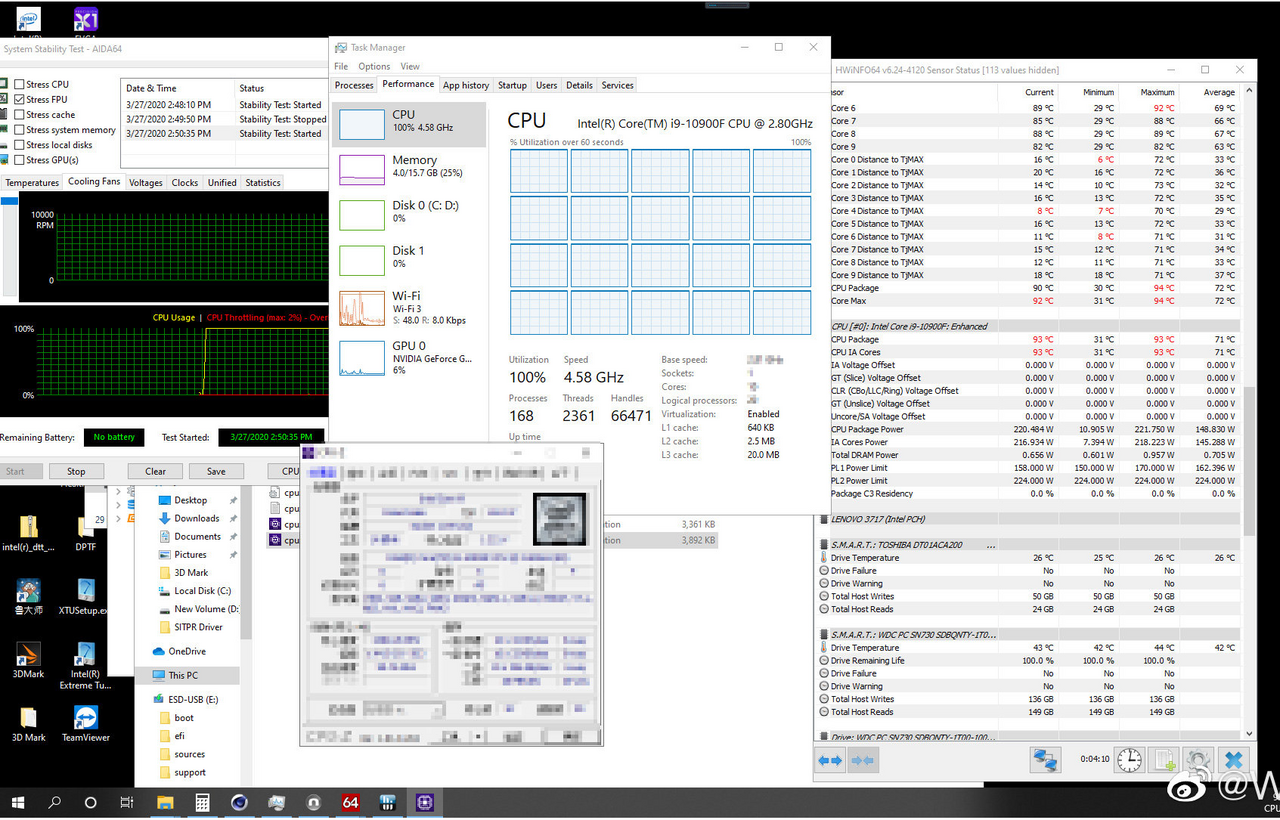This screenshot has width=1280, height=820.
Task: Select the Disk 1 performance item
Action: [x=409, y=259]
